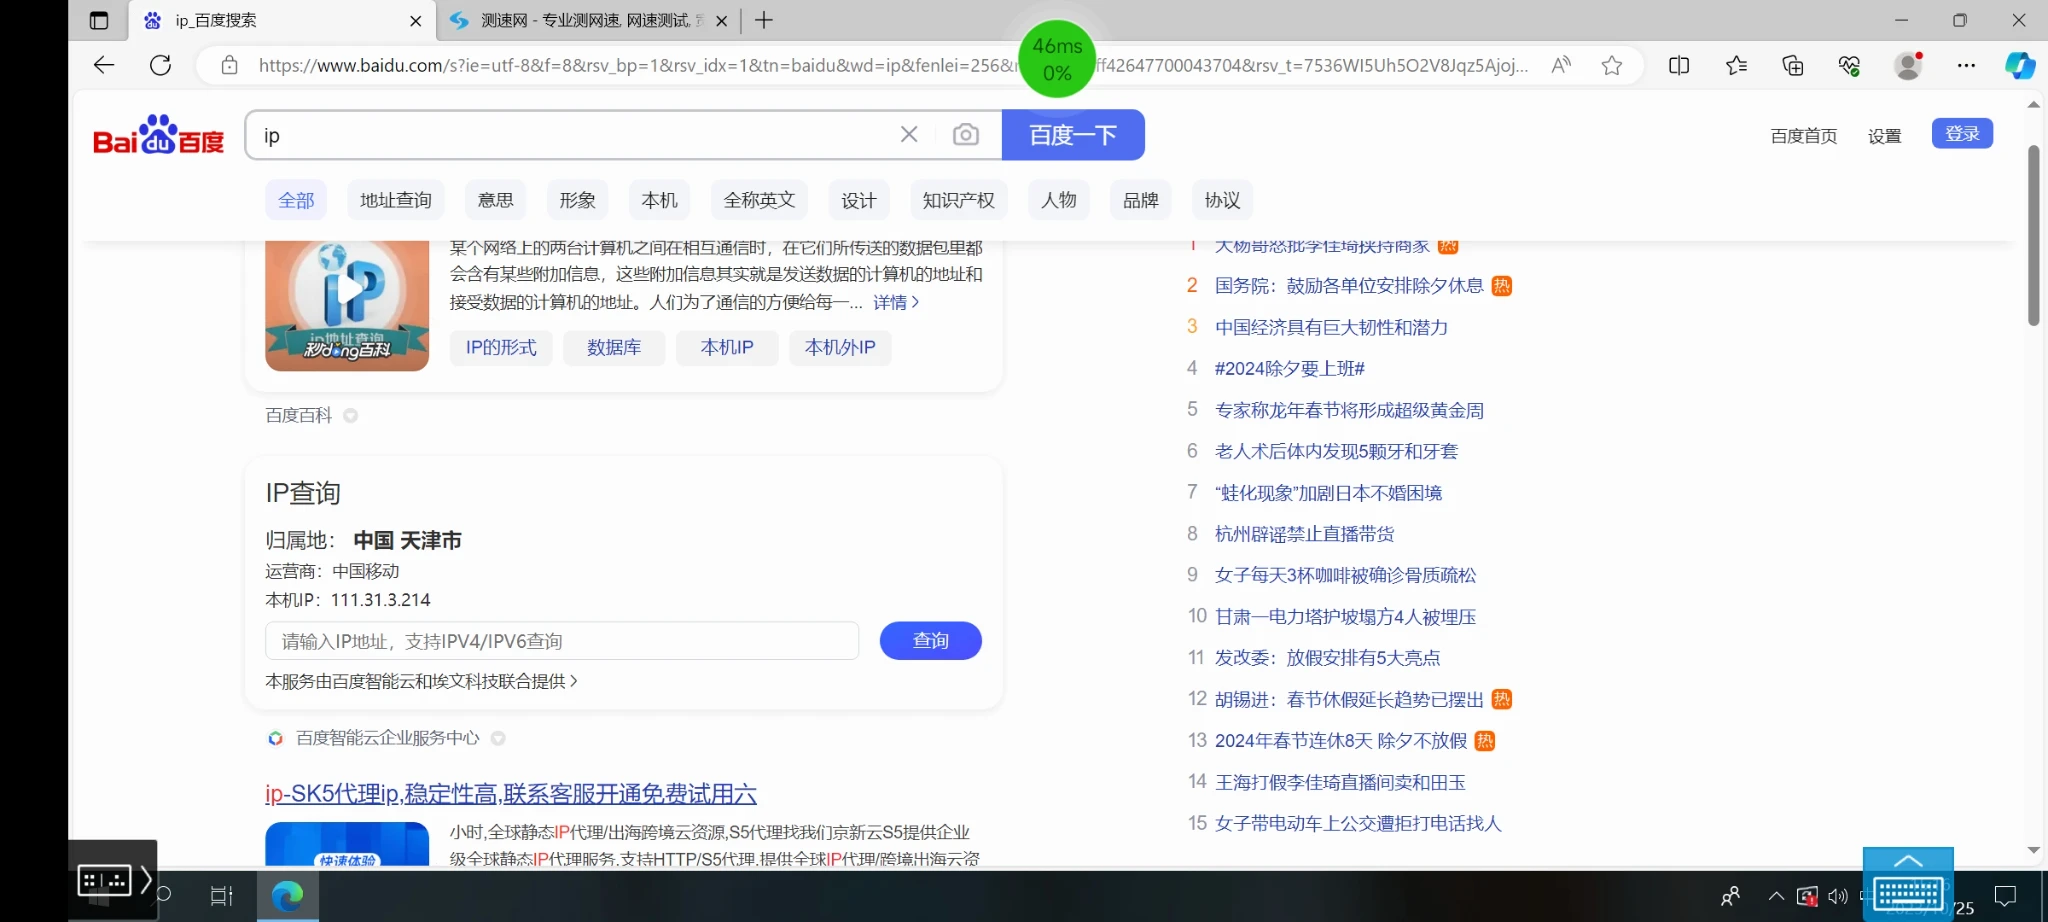Click the camera image search icon
This screenshot has height=922, width=2048.
[x=965, y=135]
